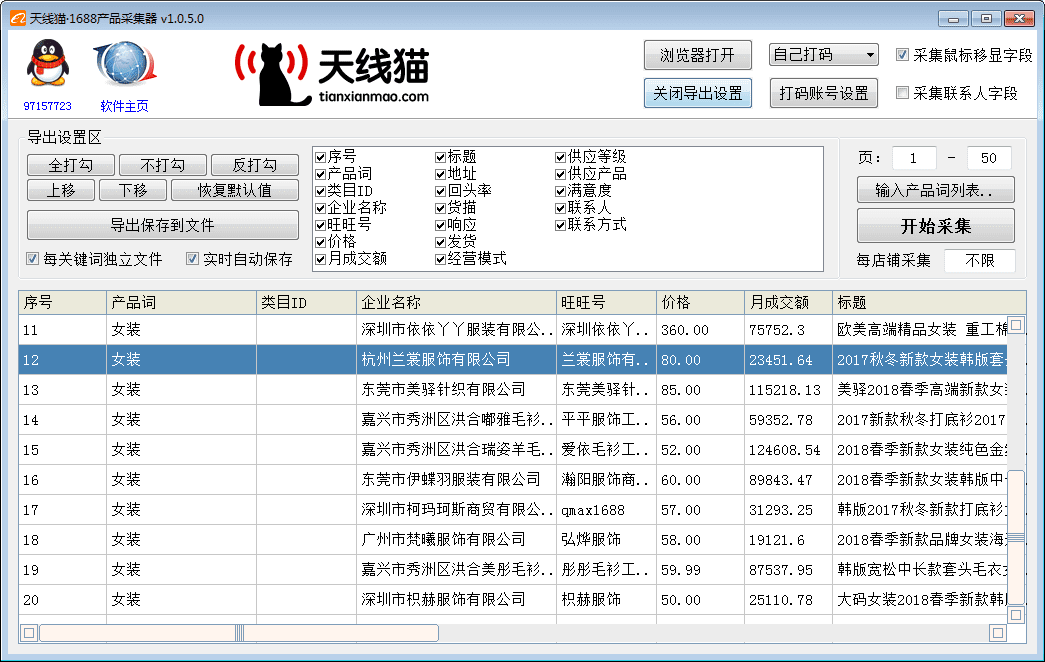
Task: Click the 序号 column header
Action: coord(63,303)
